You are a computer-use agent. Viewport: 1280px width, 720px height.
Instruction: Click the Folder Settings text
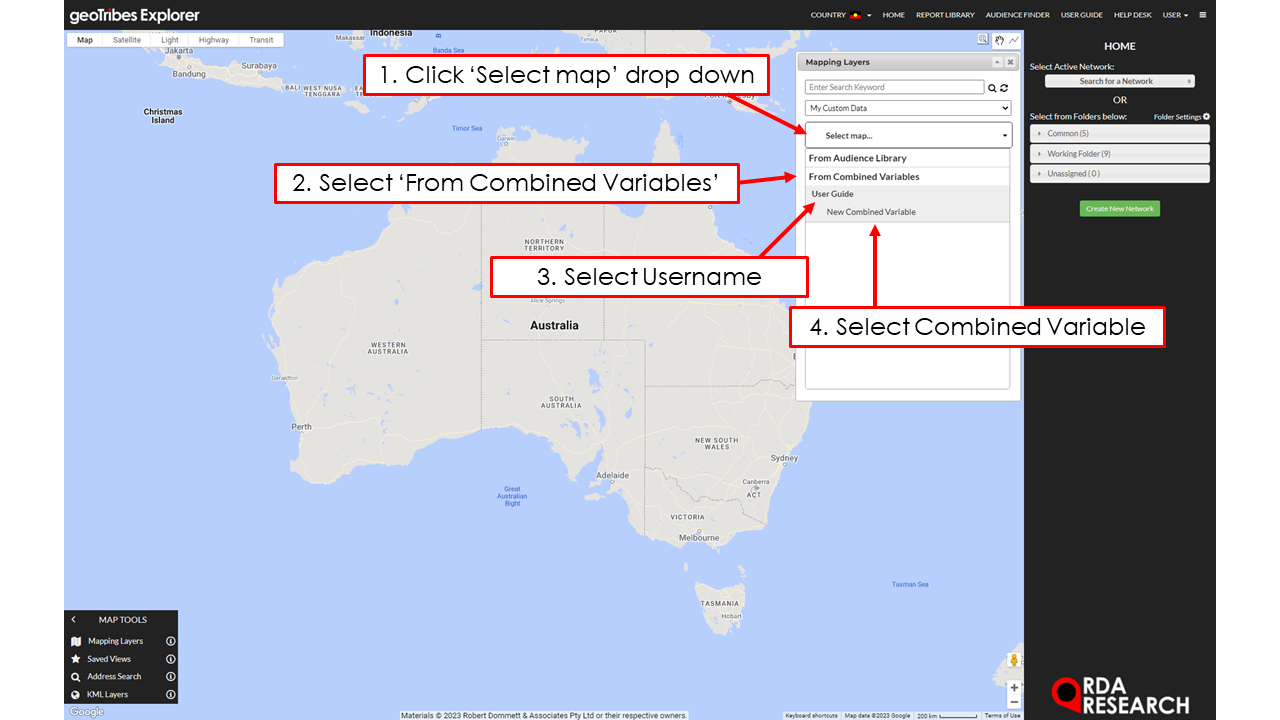(1177, 117)
